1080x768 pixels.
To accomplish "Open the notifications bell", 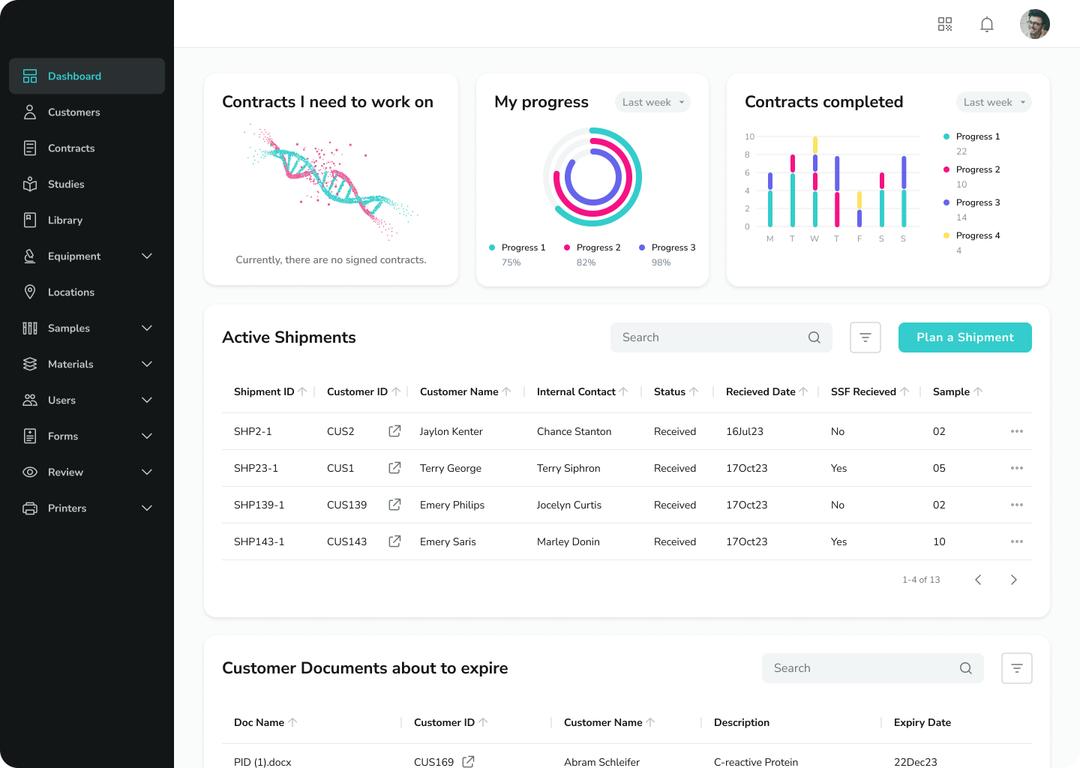I will click(986, 25).
